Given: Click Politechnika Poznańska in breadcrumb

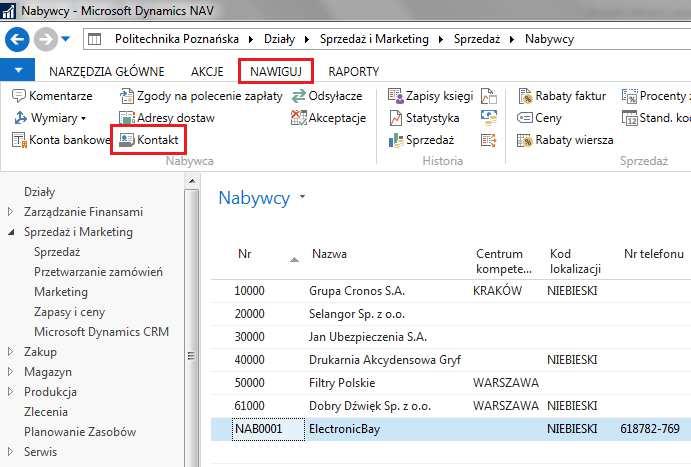Looking at the screenshot, I should [177, 39].
